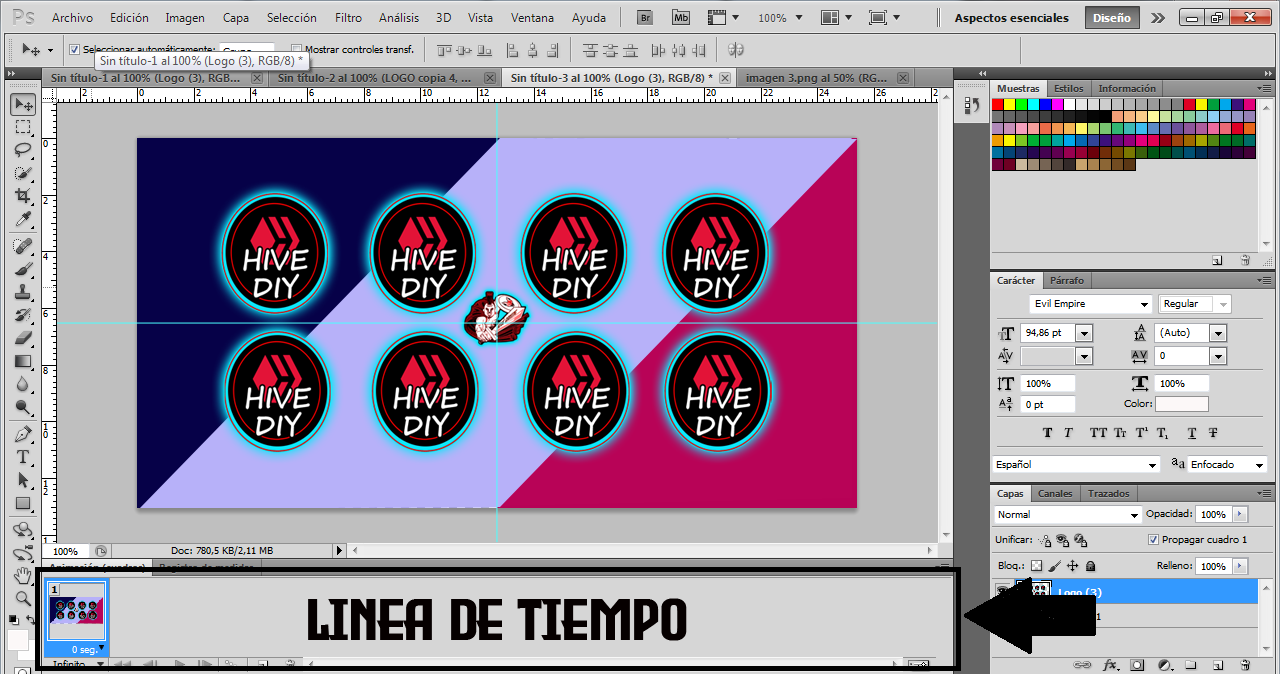The width and height of the screenshot is (1280, 674).
Task: Pick the red swatch in Muestras panel
Action: click(x=998, y=104)
